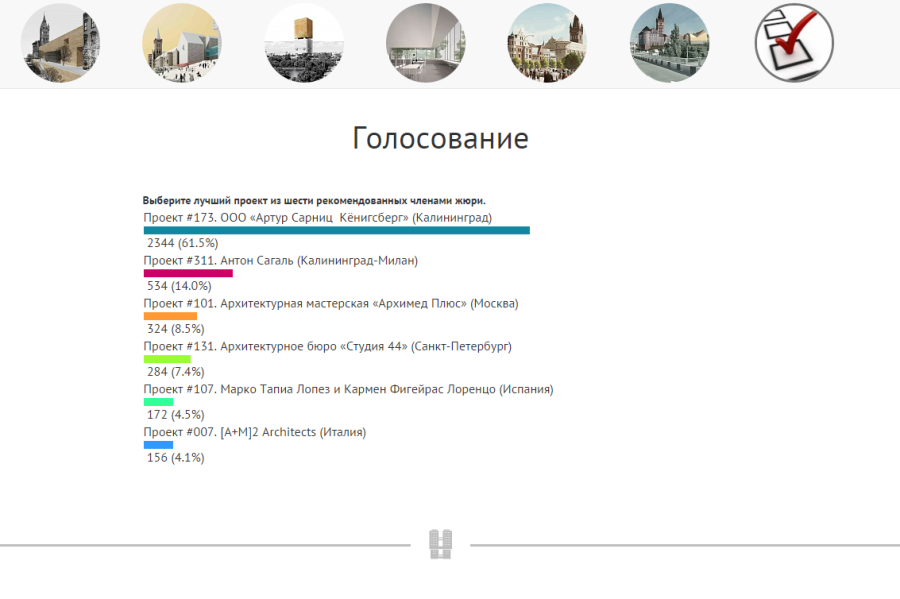This screenshot has height=599, width=900.
Task: Select Проект #311 Антон Сагаль label
Action: coord(280,260)
